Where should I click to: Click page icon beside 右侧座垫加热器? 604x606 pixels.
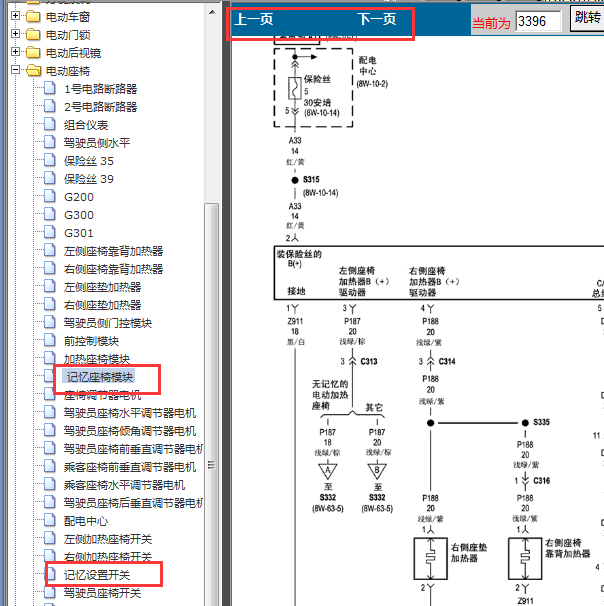49,304
